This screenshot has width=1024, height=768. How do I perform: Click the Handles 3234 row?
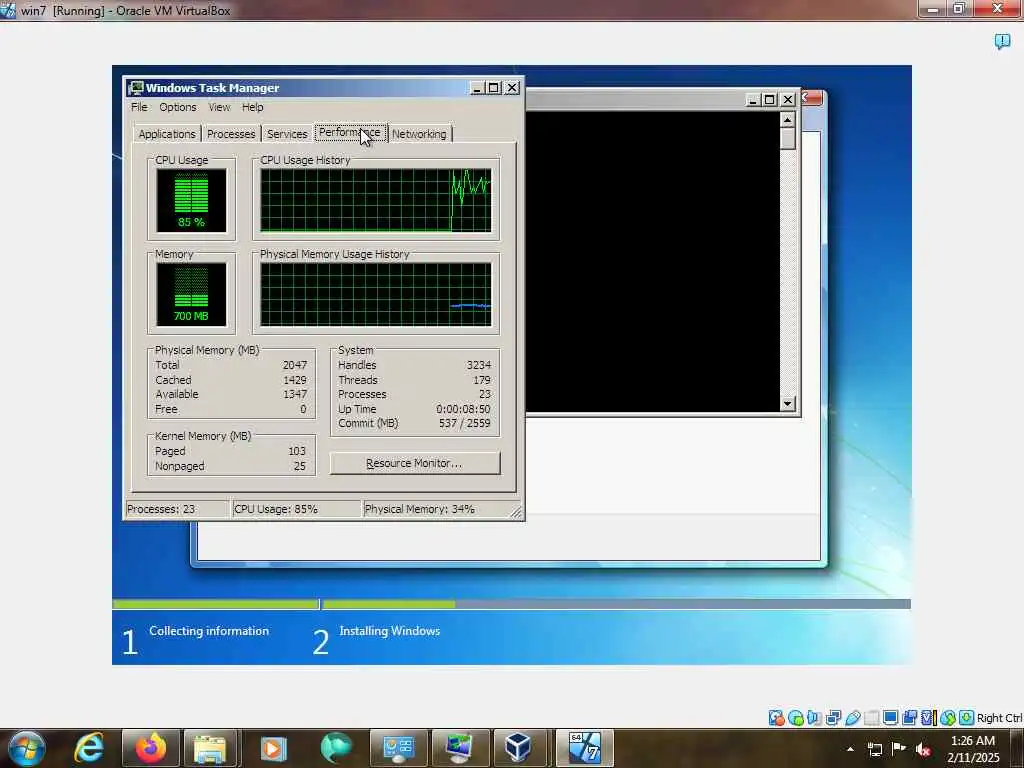[x=415, y=365]
